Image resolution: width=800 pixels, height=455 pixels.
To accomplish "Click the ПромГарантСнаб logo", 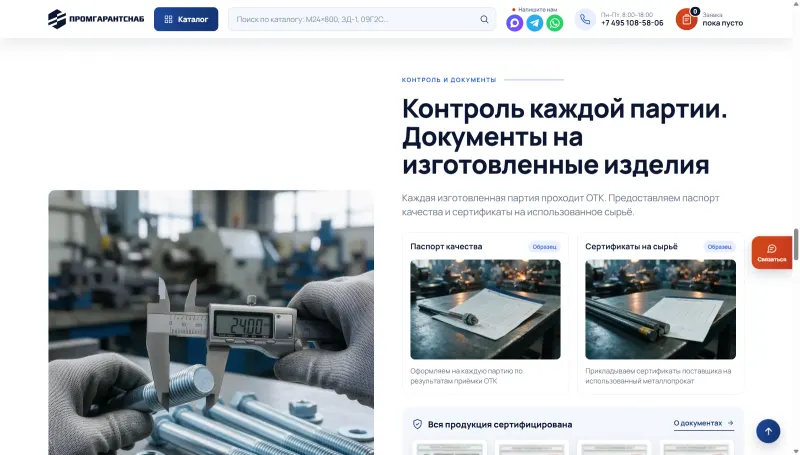I will click(x=96, y=19).
